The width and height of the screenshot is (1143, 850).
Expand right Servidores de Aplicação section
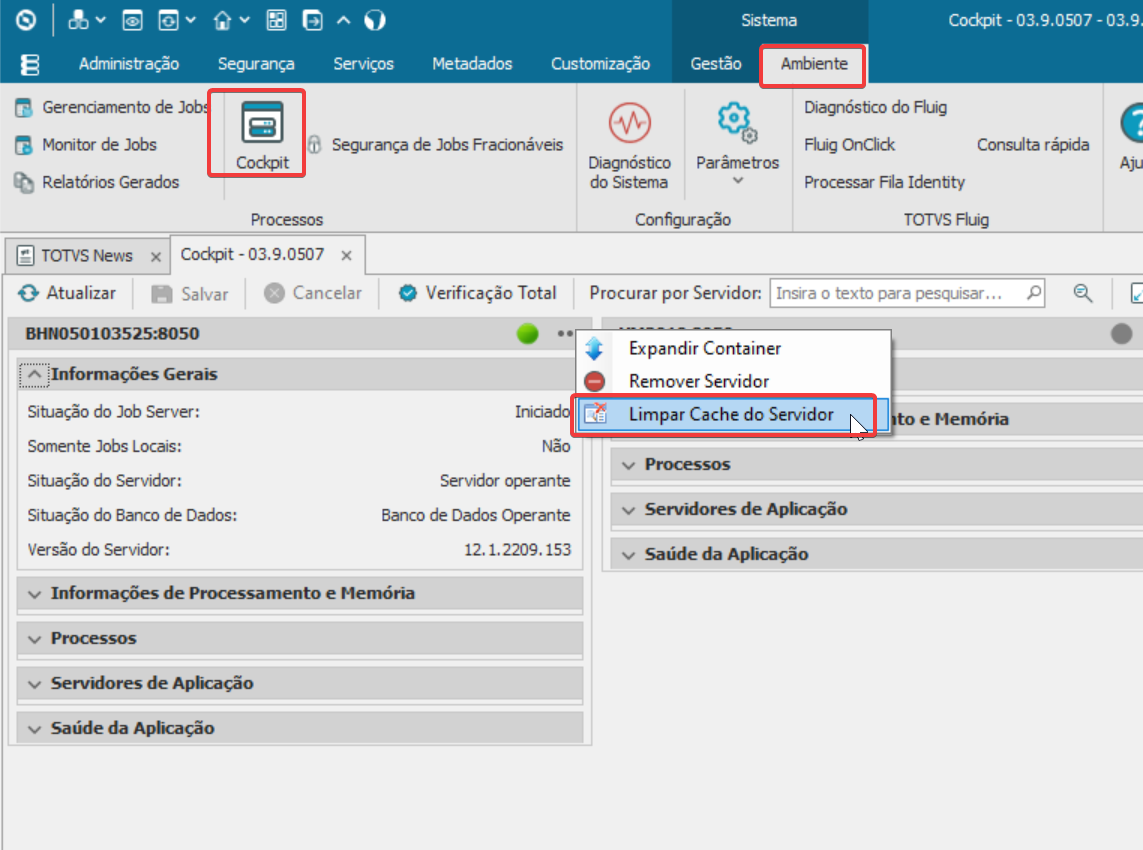click(876, 510)
